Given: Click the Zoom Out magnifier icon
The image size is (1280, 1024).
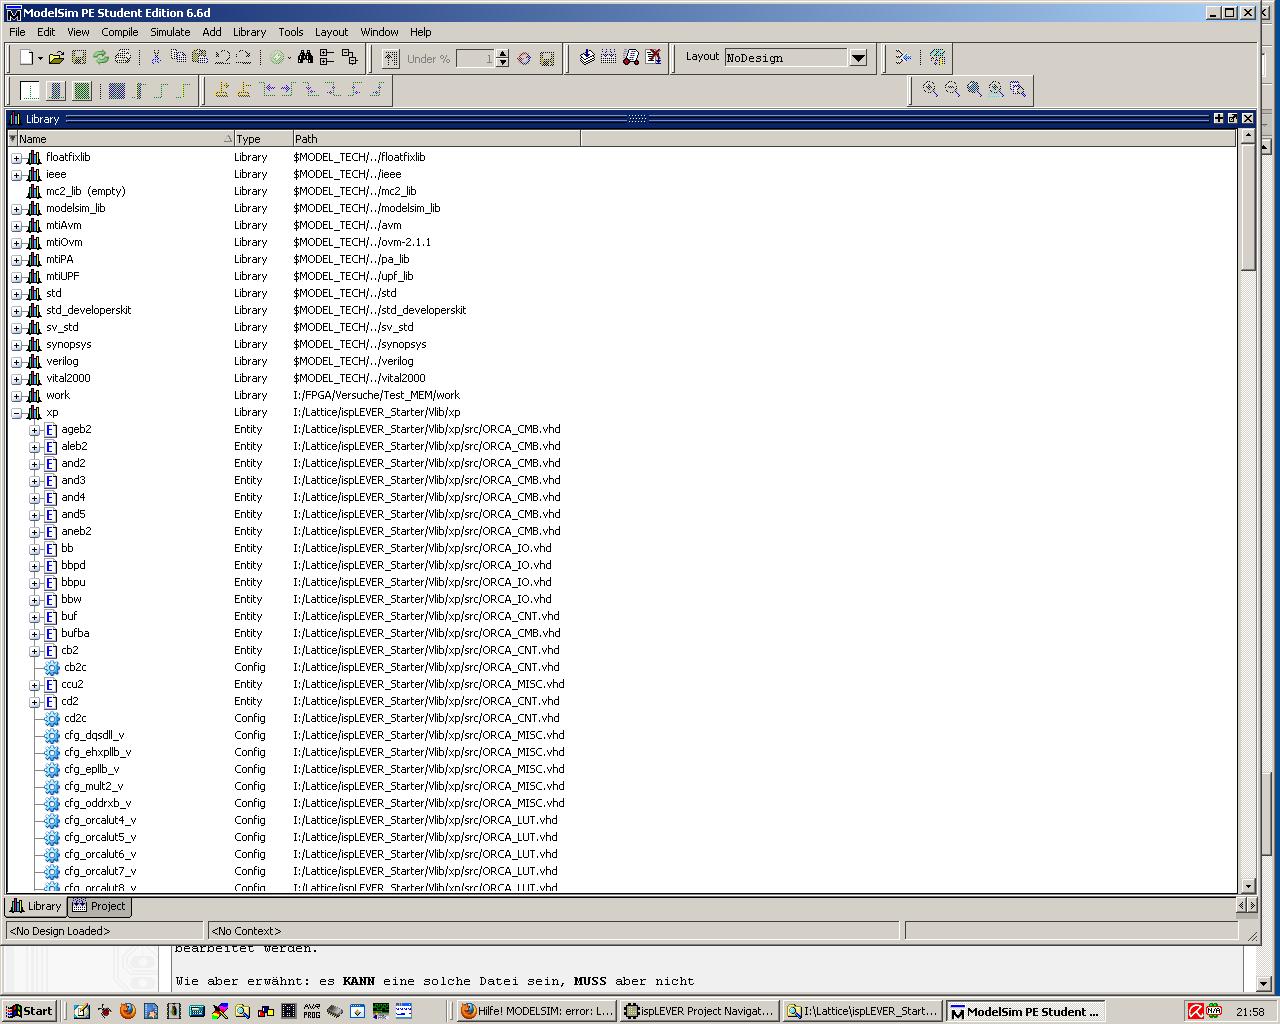Looking at the screenshot, I should click(952, 89).
